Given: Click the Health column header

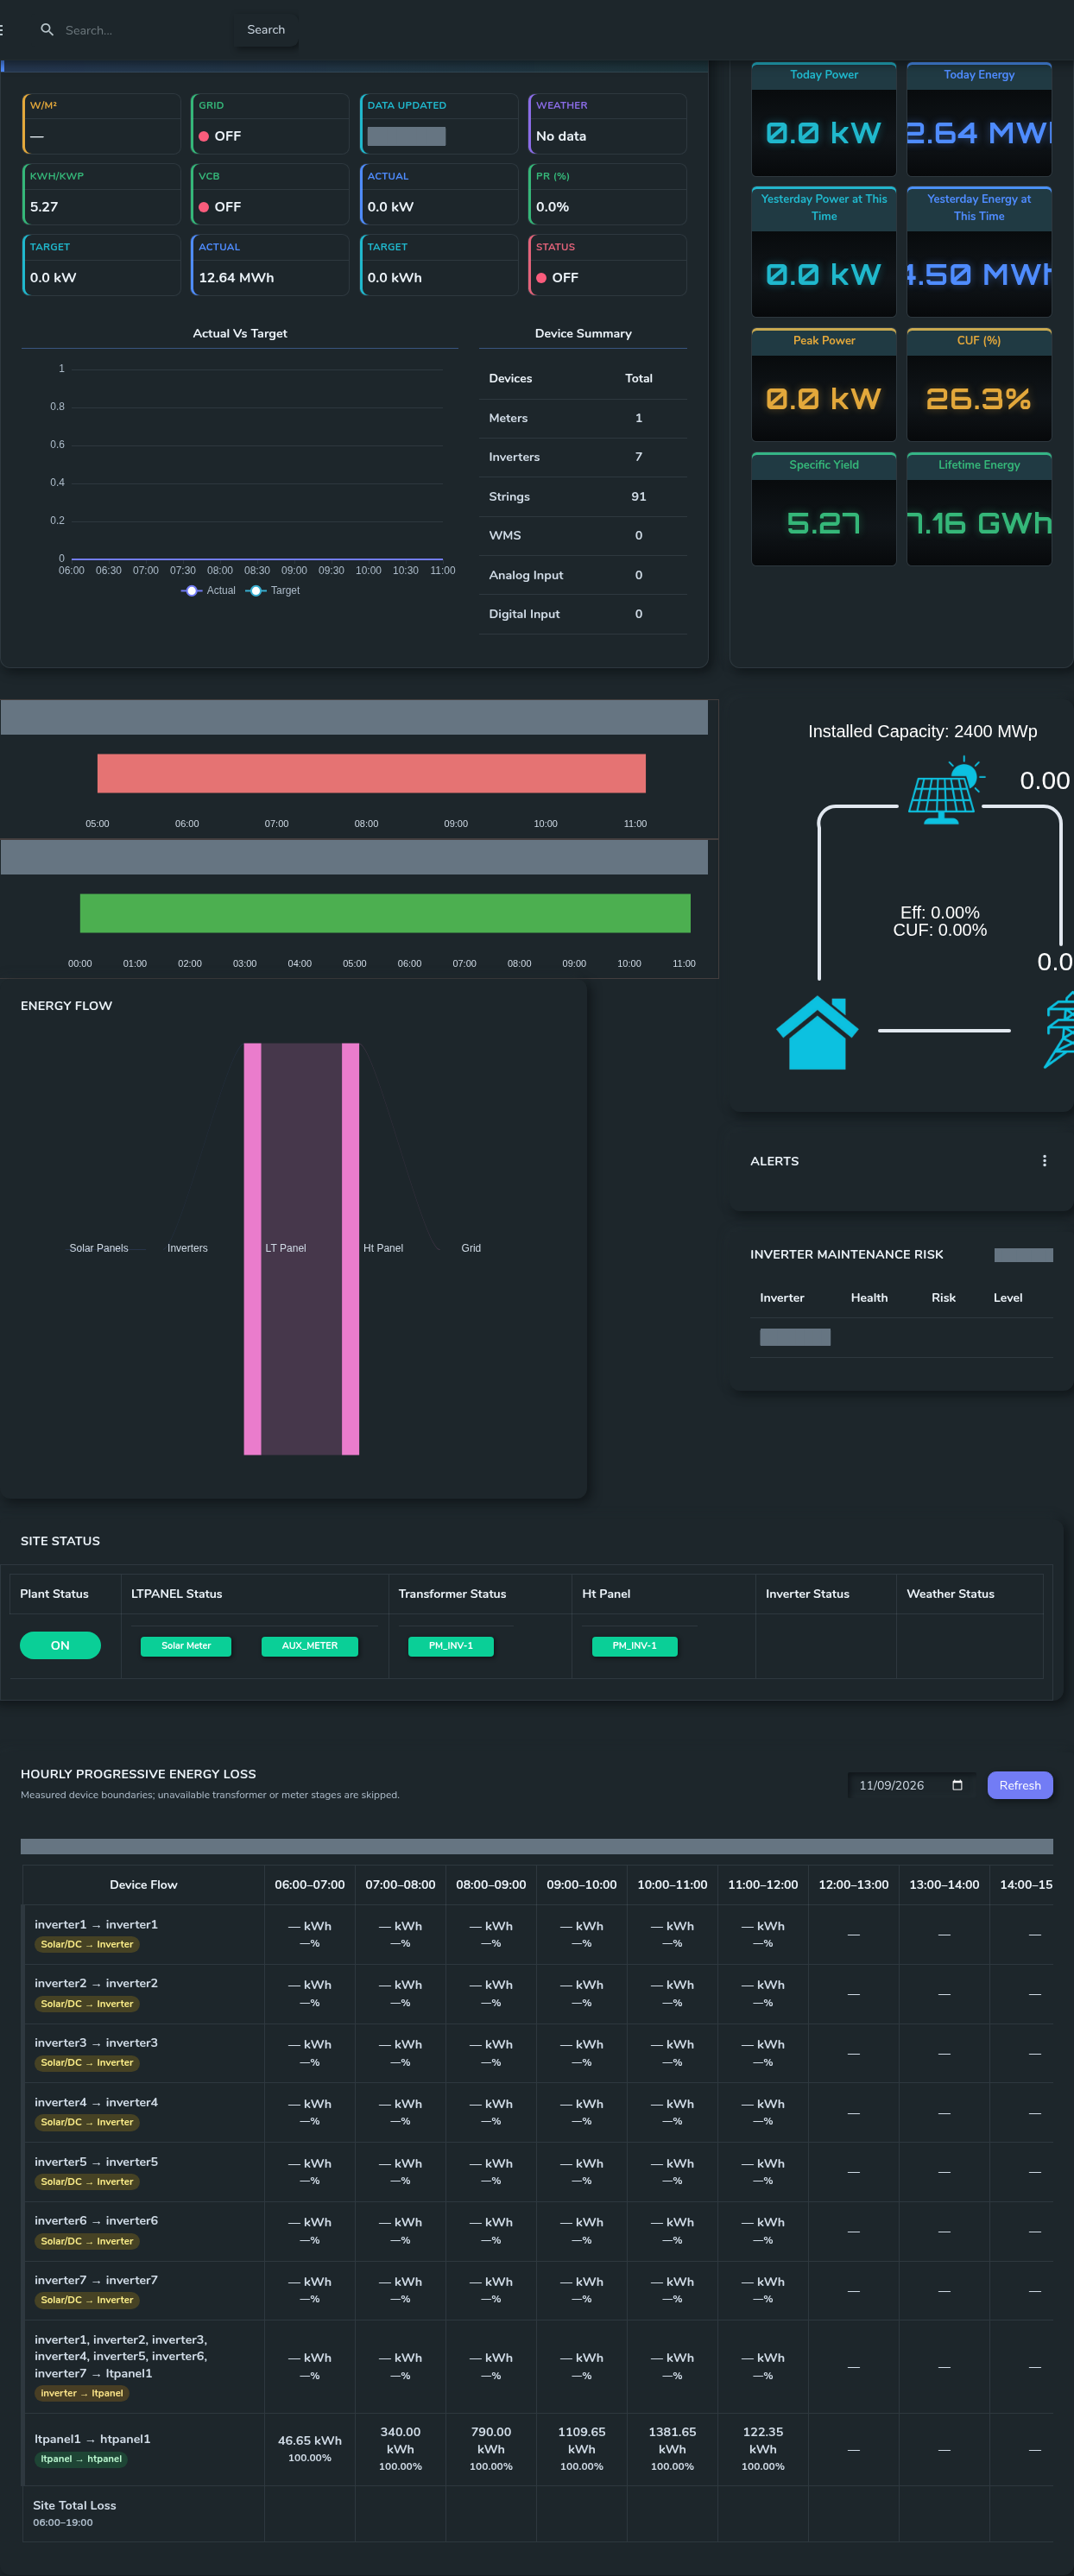Looking at the screenshot, I should (x=869, y=1298).
